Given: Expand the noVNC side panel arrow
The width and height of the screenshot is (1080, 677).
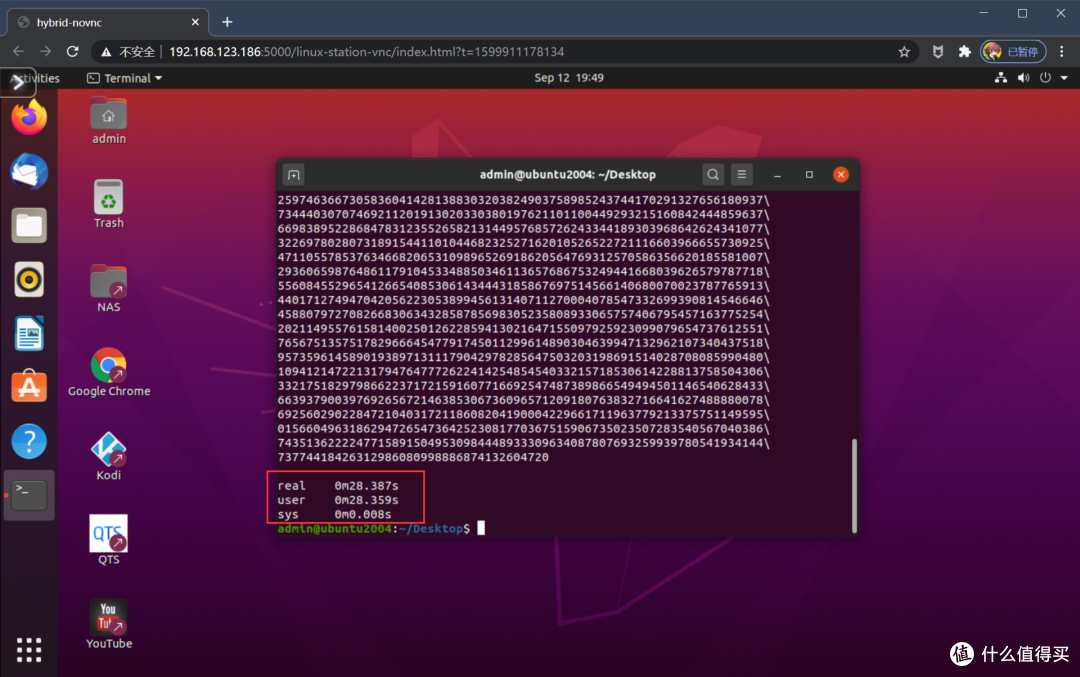Looking at the screenshot, I should [18, 83].
